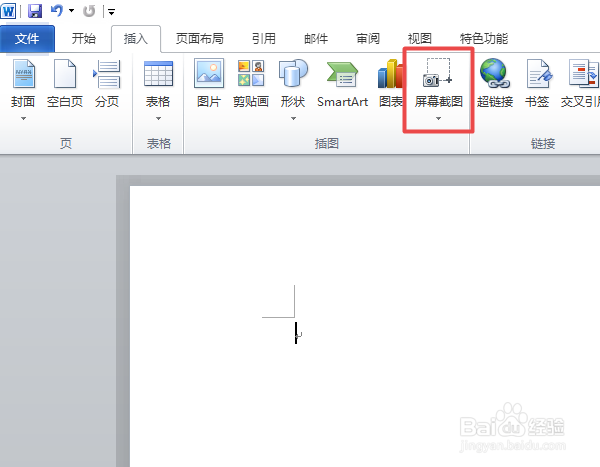Open the undo history dropdown arrow
Screen dimensions: 600x467
click(72, 11)
